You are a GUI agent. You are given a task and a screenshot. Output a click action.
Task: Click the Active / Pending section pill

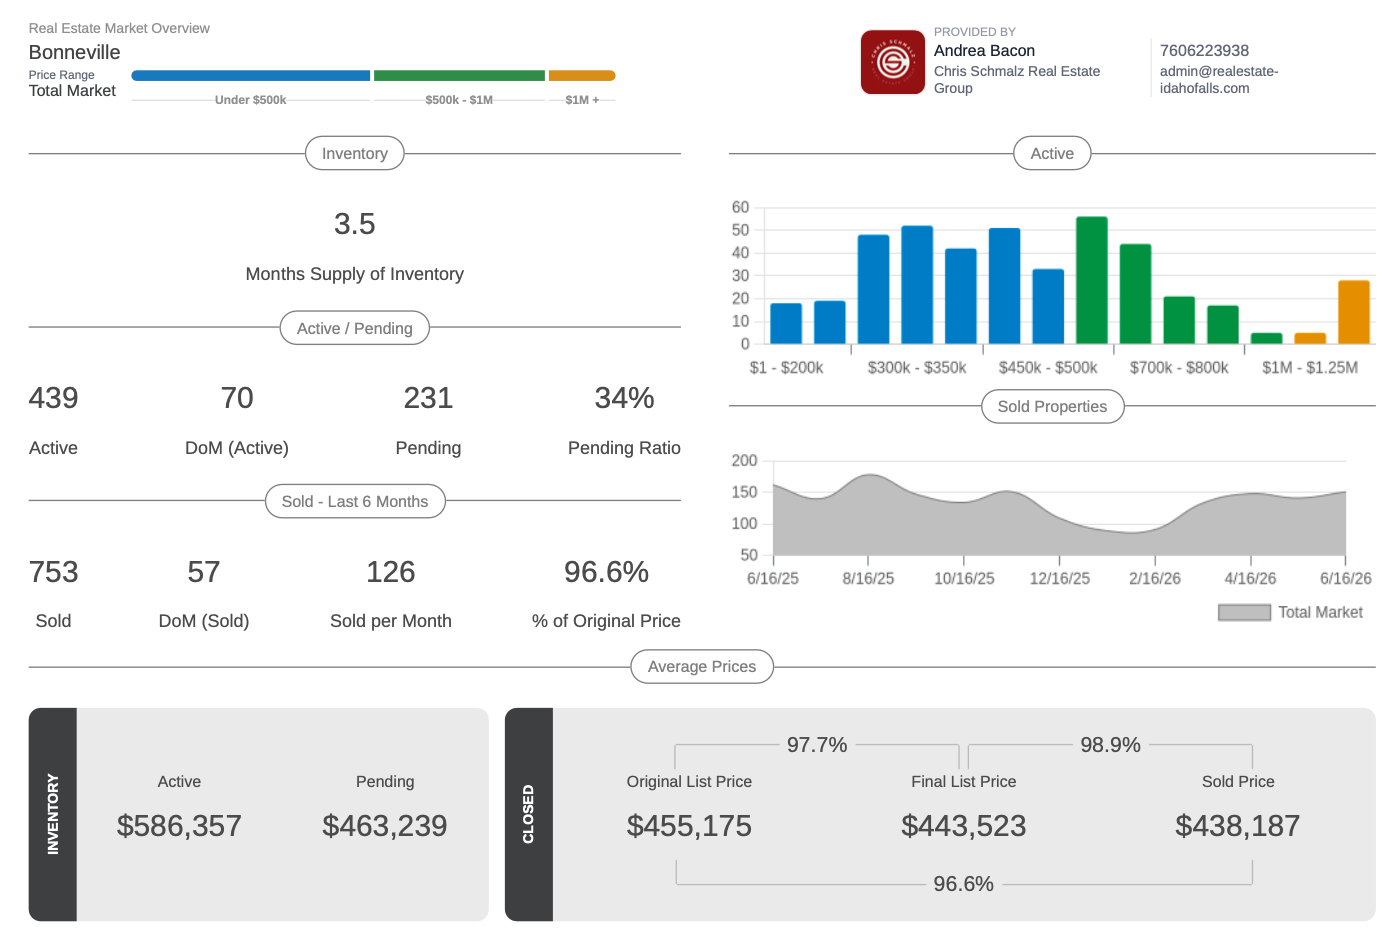click(355, 328)
